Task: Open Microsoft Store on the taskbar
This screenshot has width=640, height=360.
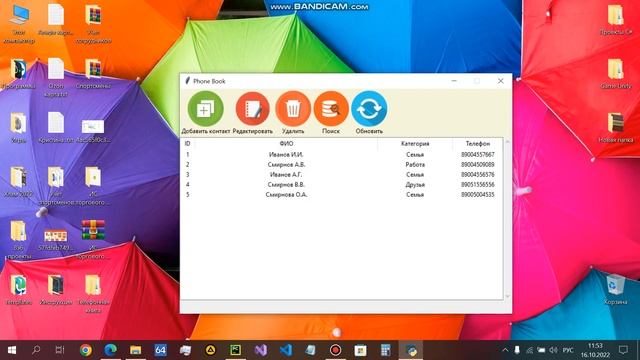Action: point(360,350)
